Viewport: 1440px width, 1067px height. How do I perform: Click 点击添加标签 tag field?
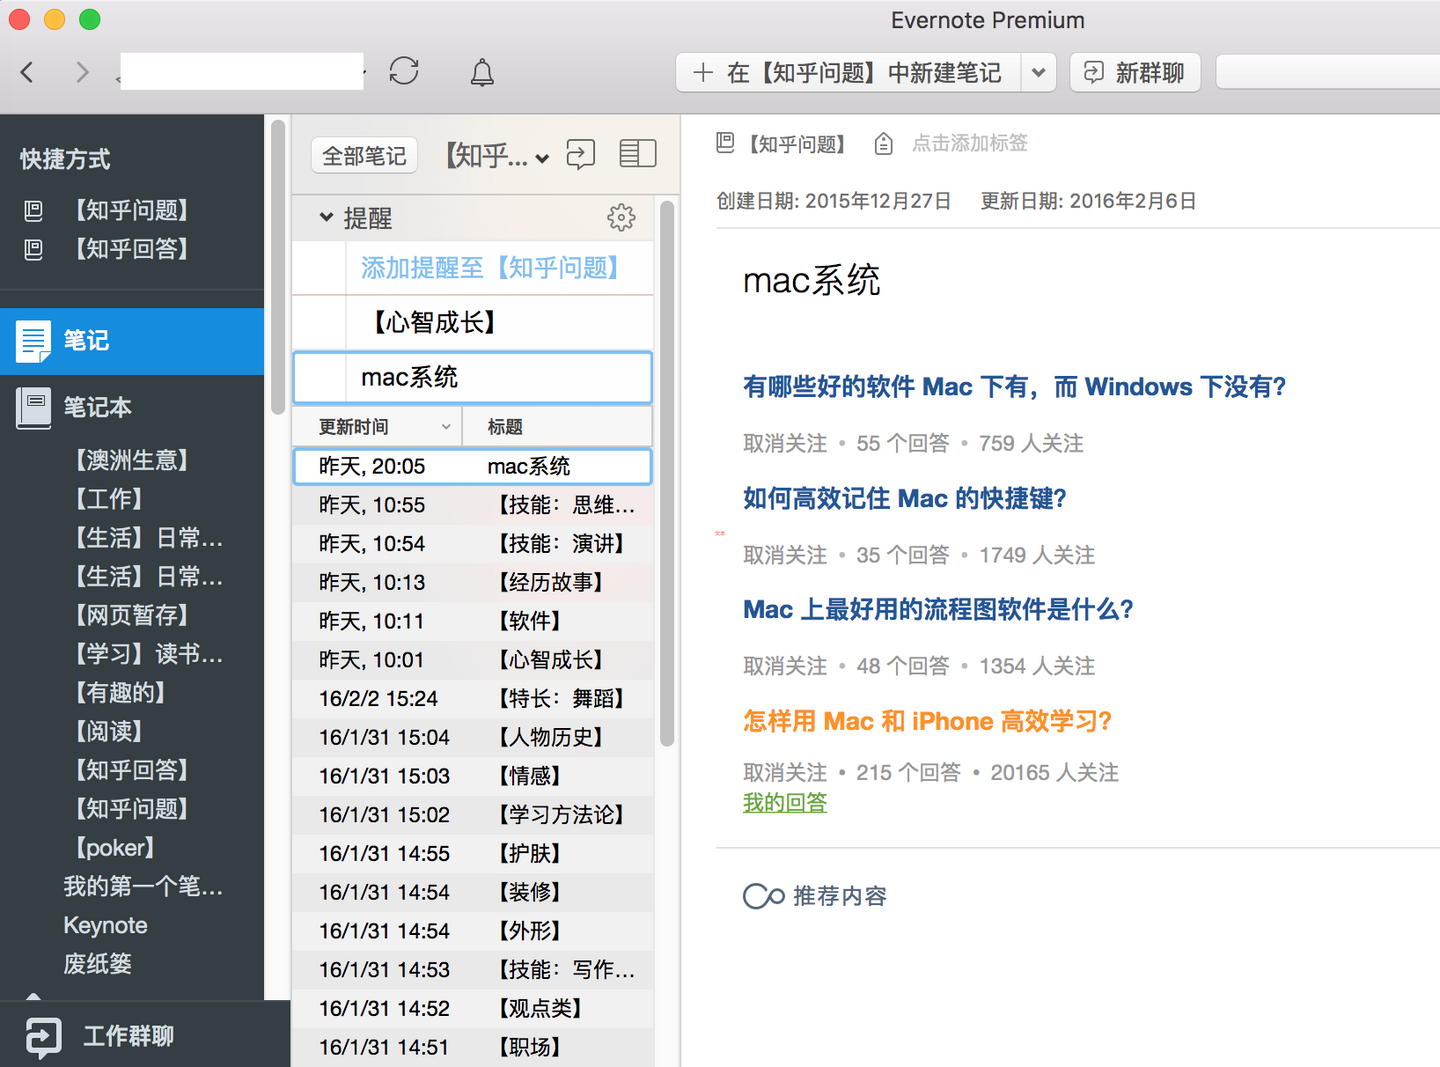969,143
